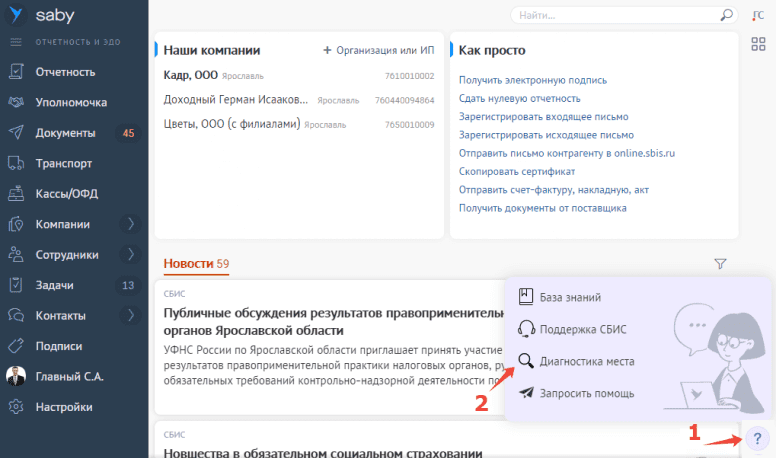Screen dimensions: 776x458
Task: Click the Диагностика места magnifier icon
Action: click(526, 361)
